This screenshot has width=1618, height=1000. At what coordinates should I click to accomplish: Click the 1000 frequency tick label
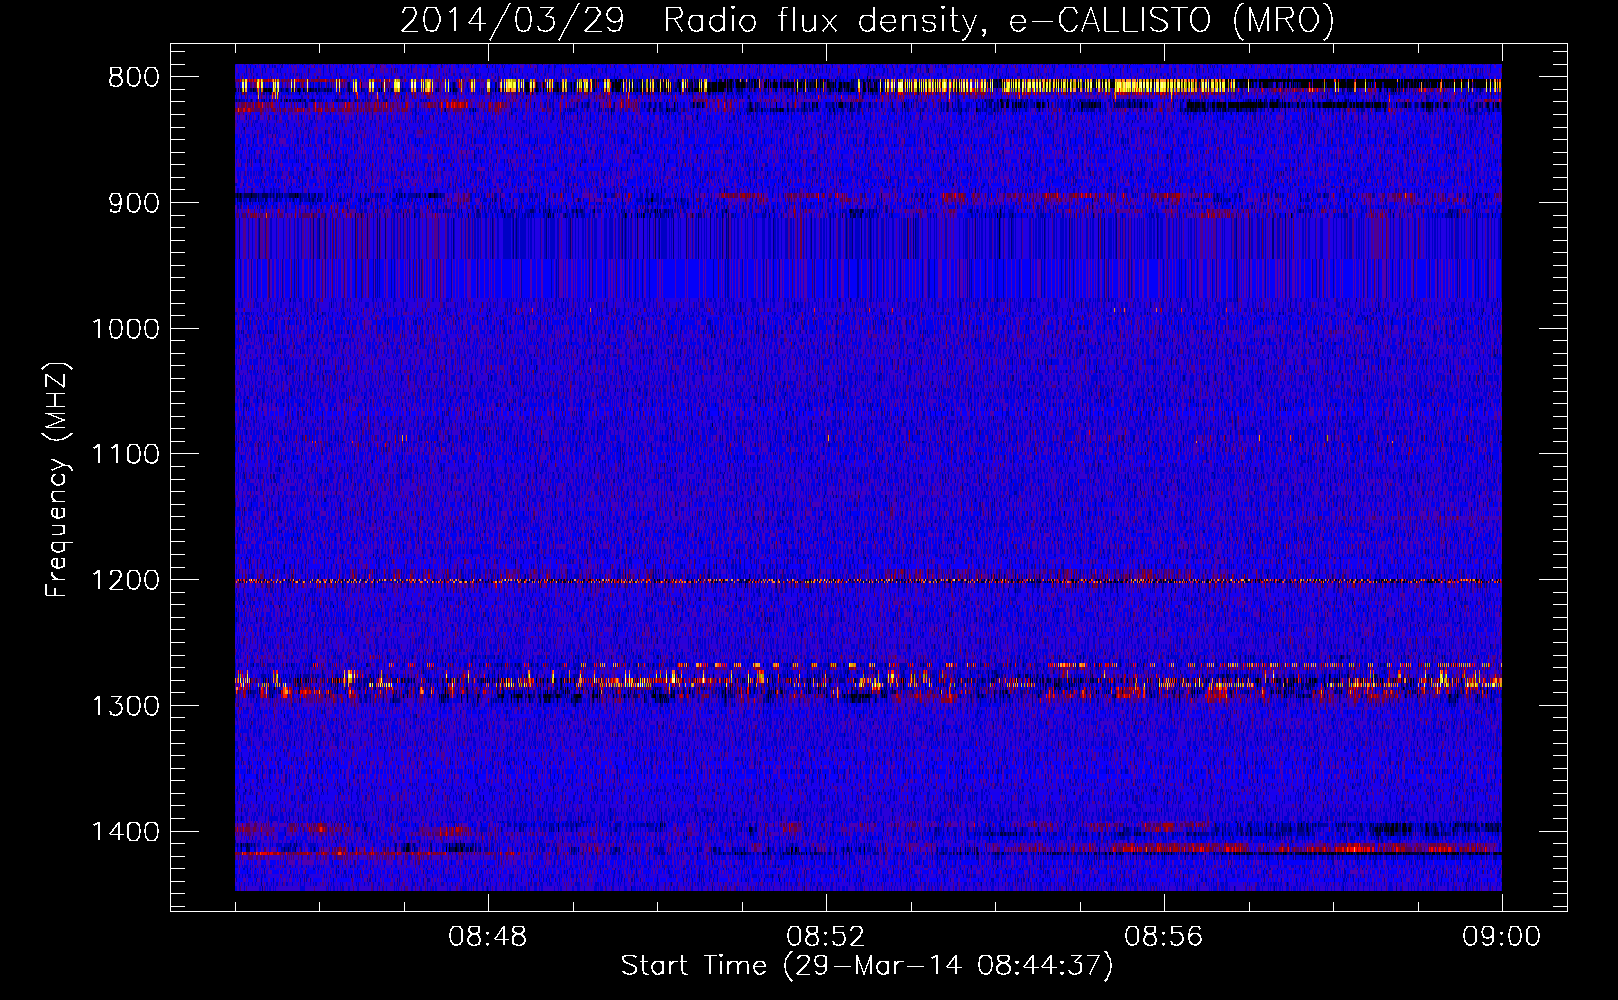coord(126,329)
